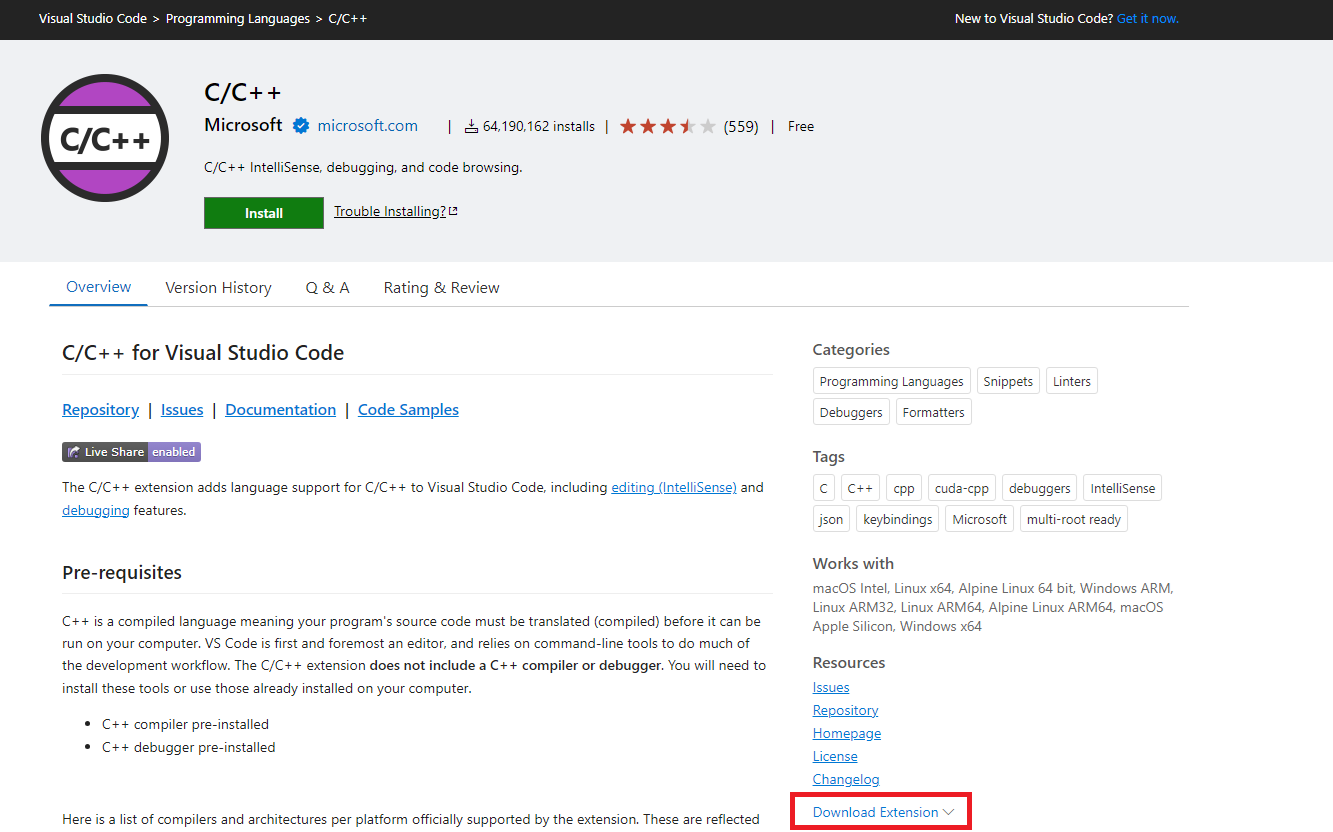The height and width of the screenshot is (832, 1333).
Task: Select the Overview tab
Action: point(99,287)
